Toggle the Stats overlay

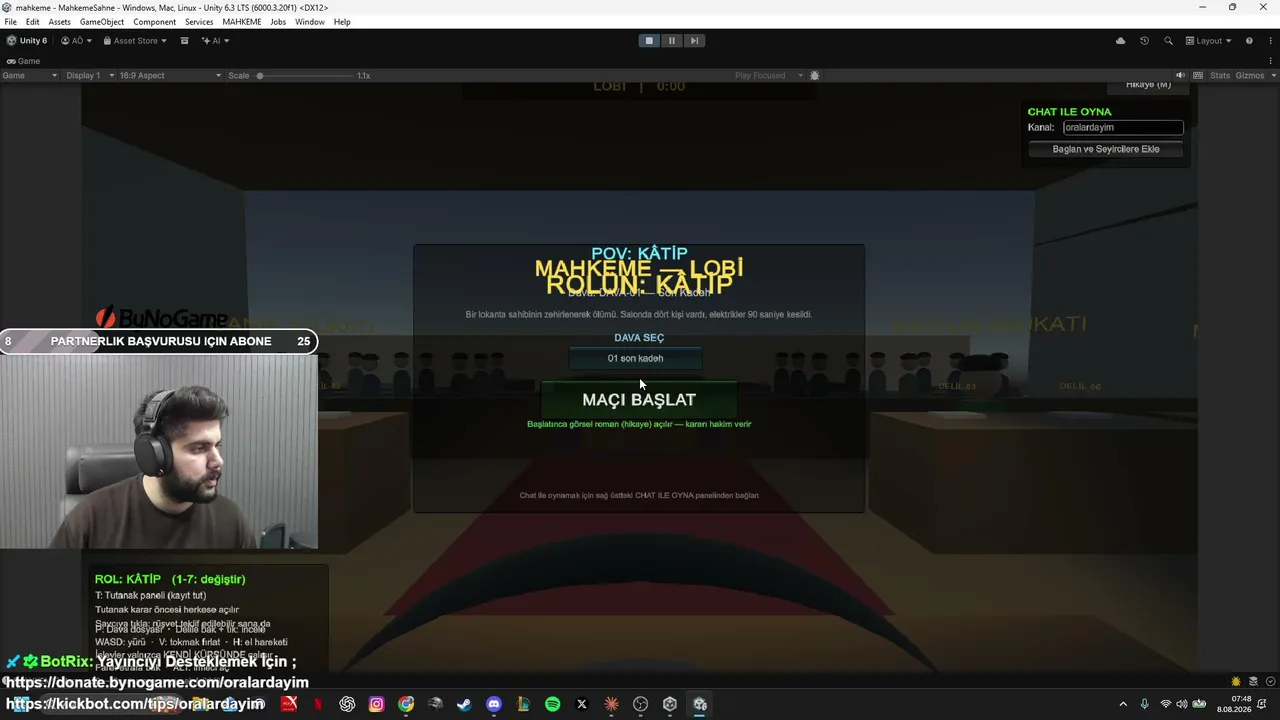click(1220, 76)
